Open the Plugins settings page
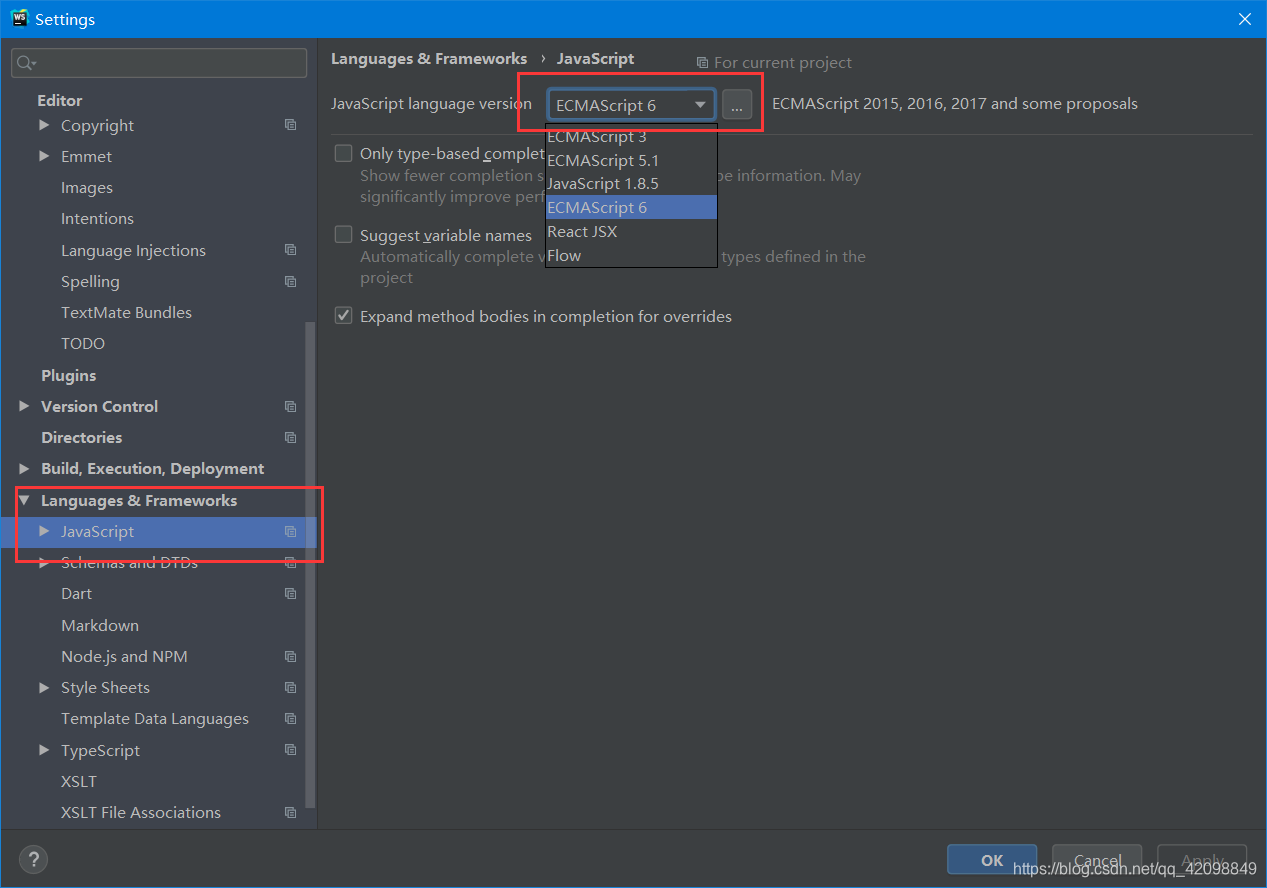Screen dimensions: 1267x888 (69, 375)
